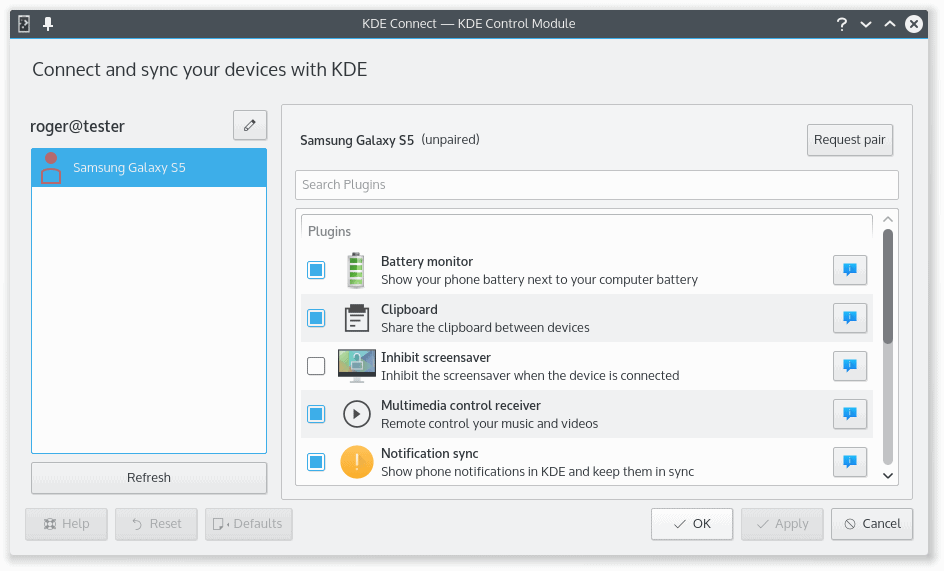The height and width of the screenshot is (571, 944).
Task: Select Samsung Galaxy S5 in device list
Action: [149, 168]
